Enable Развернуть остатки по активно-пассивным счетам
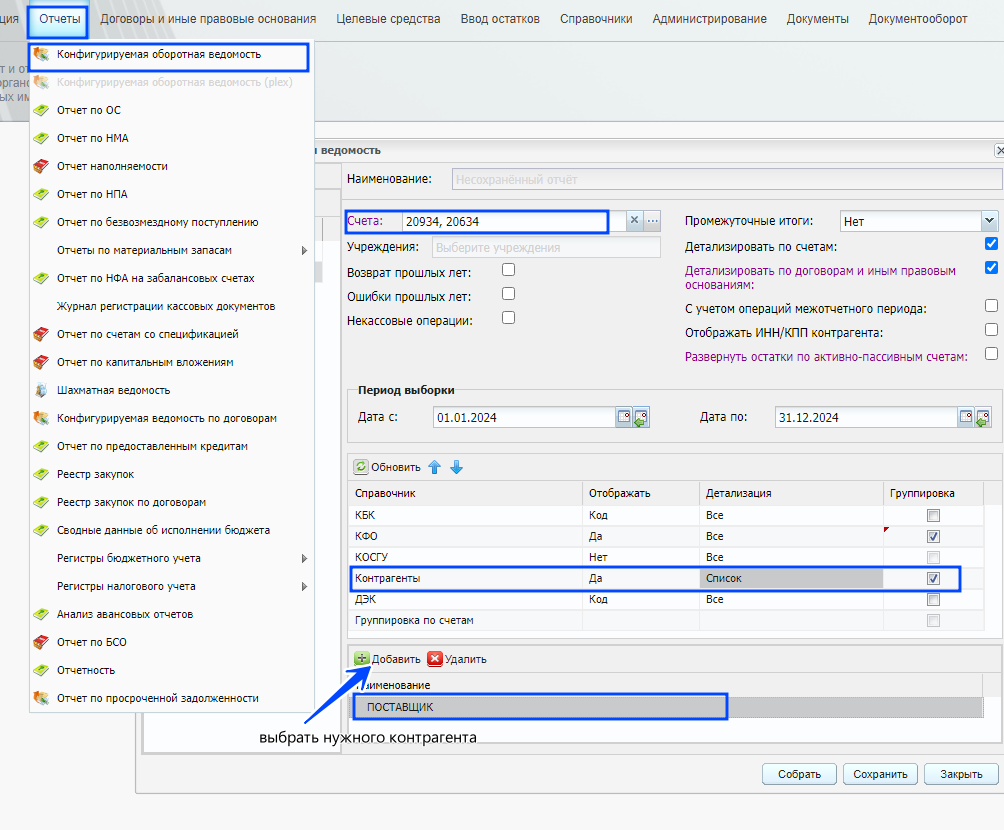 tap(991, 354)
